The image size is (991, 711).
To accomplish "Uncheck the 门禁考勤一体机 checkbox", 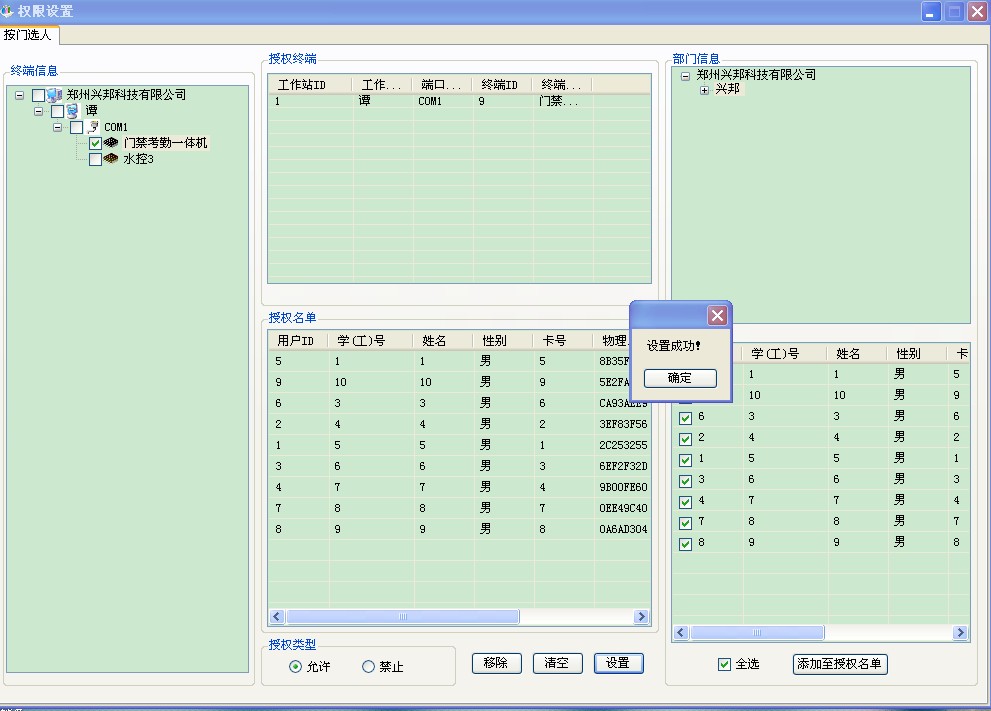I will tap(95, 143).
